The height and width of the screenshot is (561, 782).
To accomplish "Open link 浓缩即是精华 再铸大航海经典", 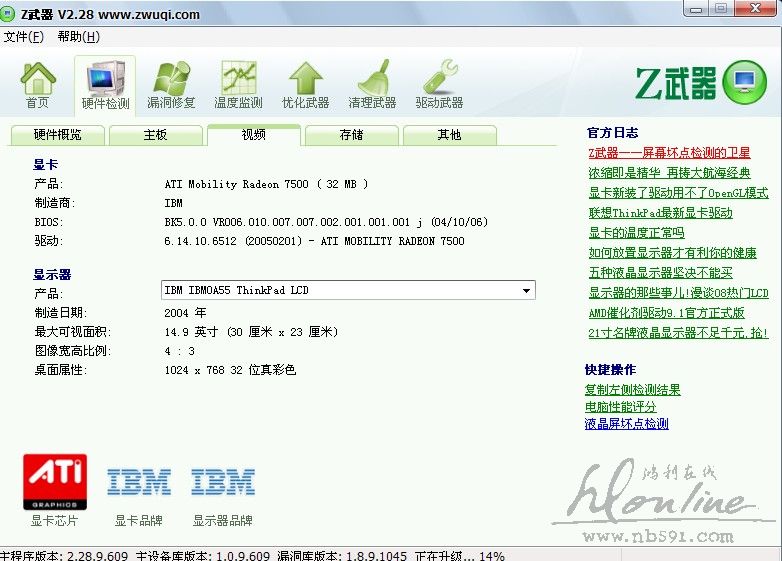I will point(669,173).
